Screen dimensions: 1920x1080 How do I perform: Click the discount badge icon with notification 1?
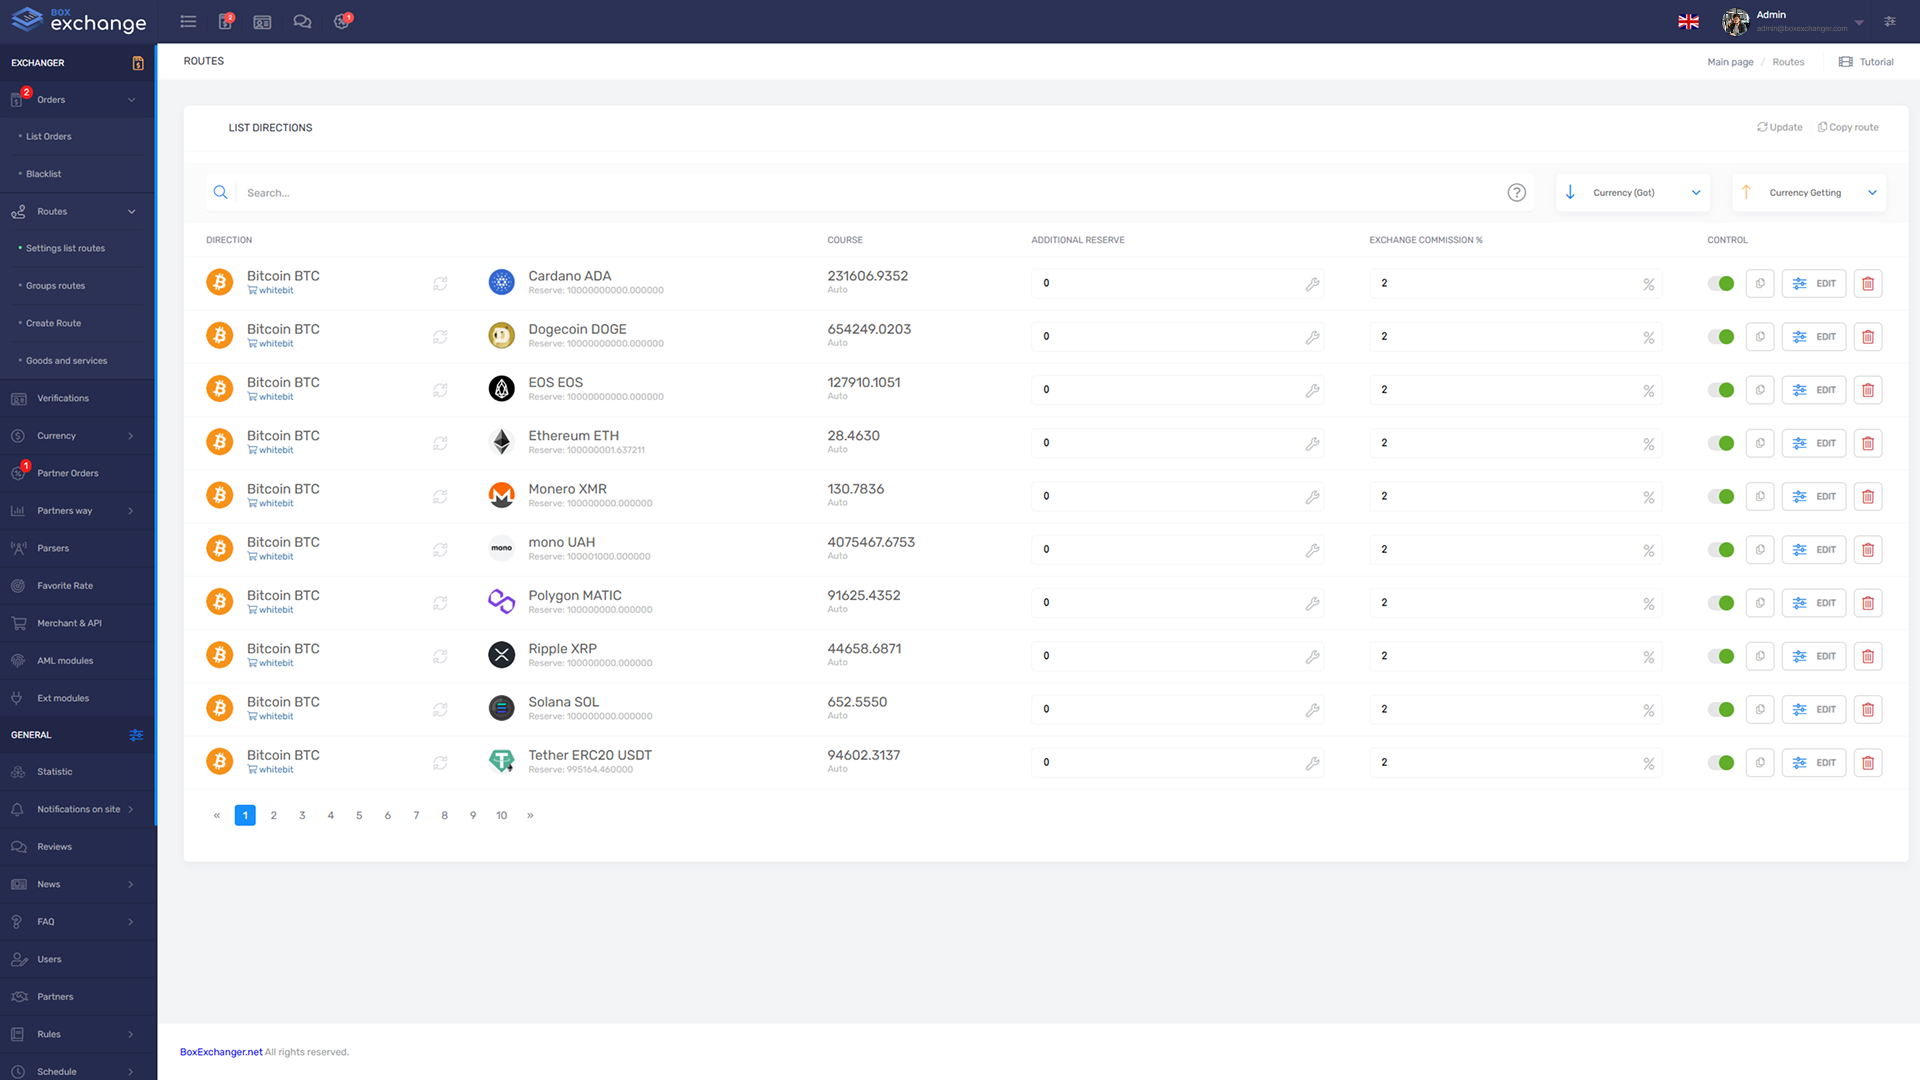(x=342, y=21)
